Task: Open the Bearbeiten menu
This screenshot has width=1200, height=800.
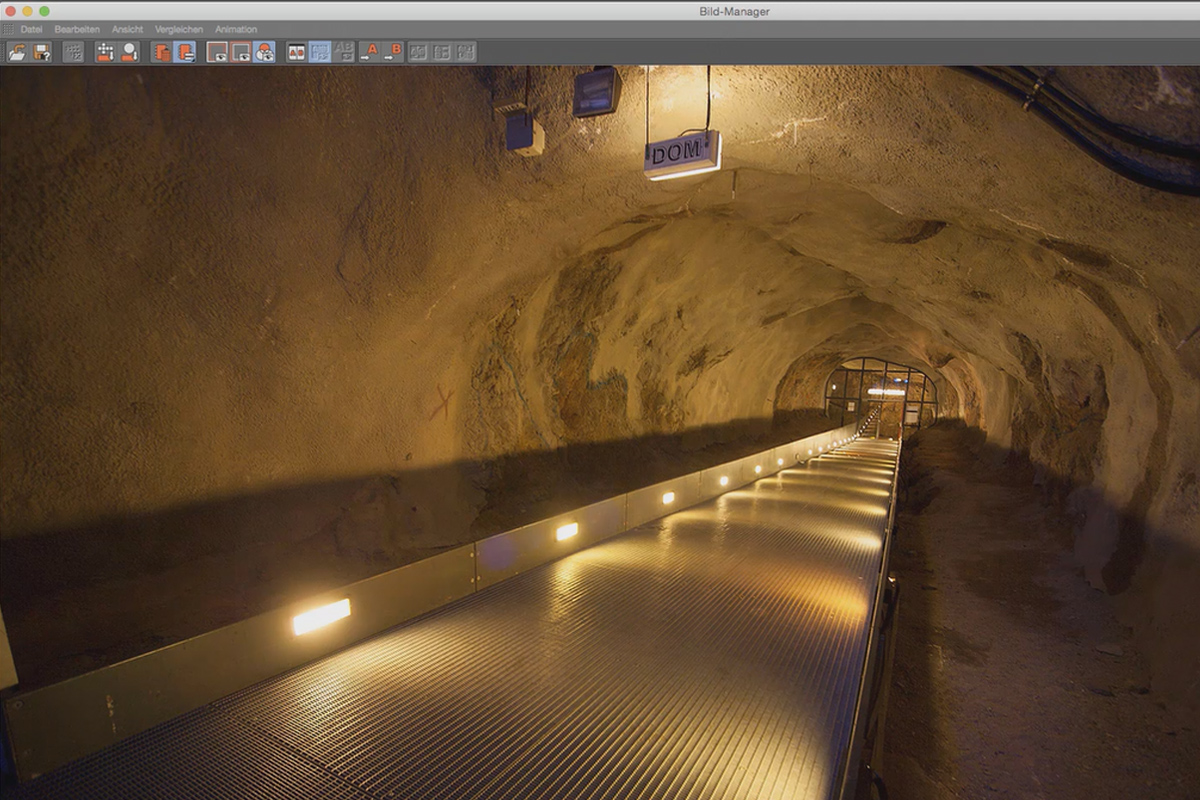Action: point(77,30)
